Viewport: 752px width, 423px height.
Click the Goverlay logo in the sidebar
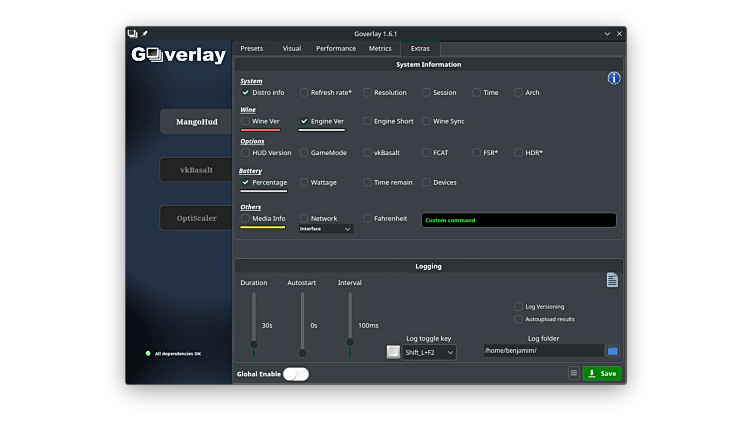coord(179,55)
